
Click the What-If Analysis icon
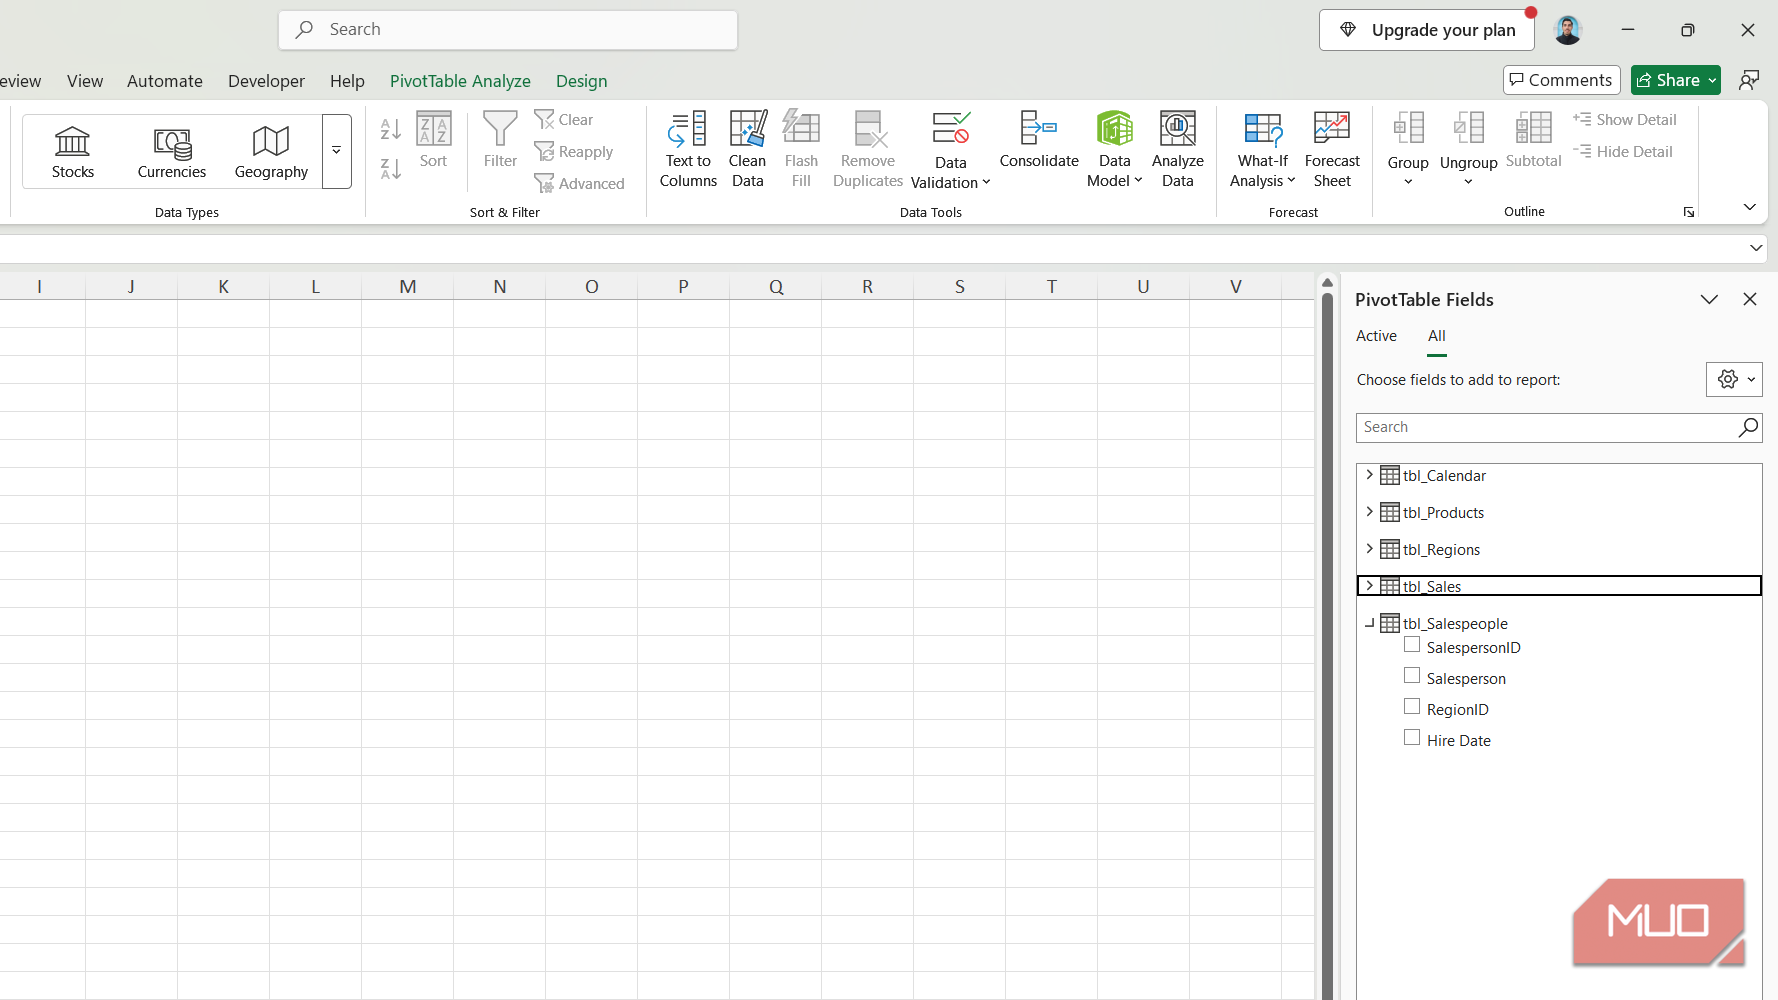point(1263,128)
